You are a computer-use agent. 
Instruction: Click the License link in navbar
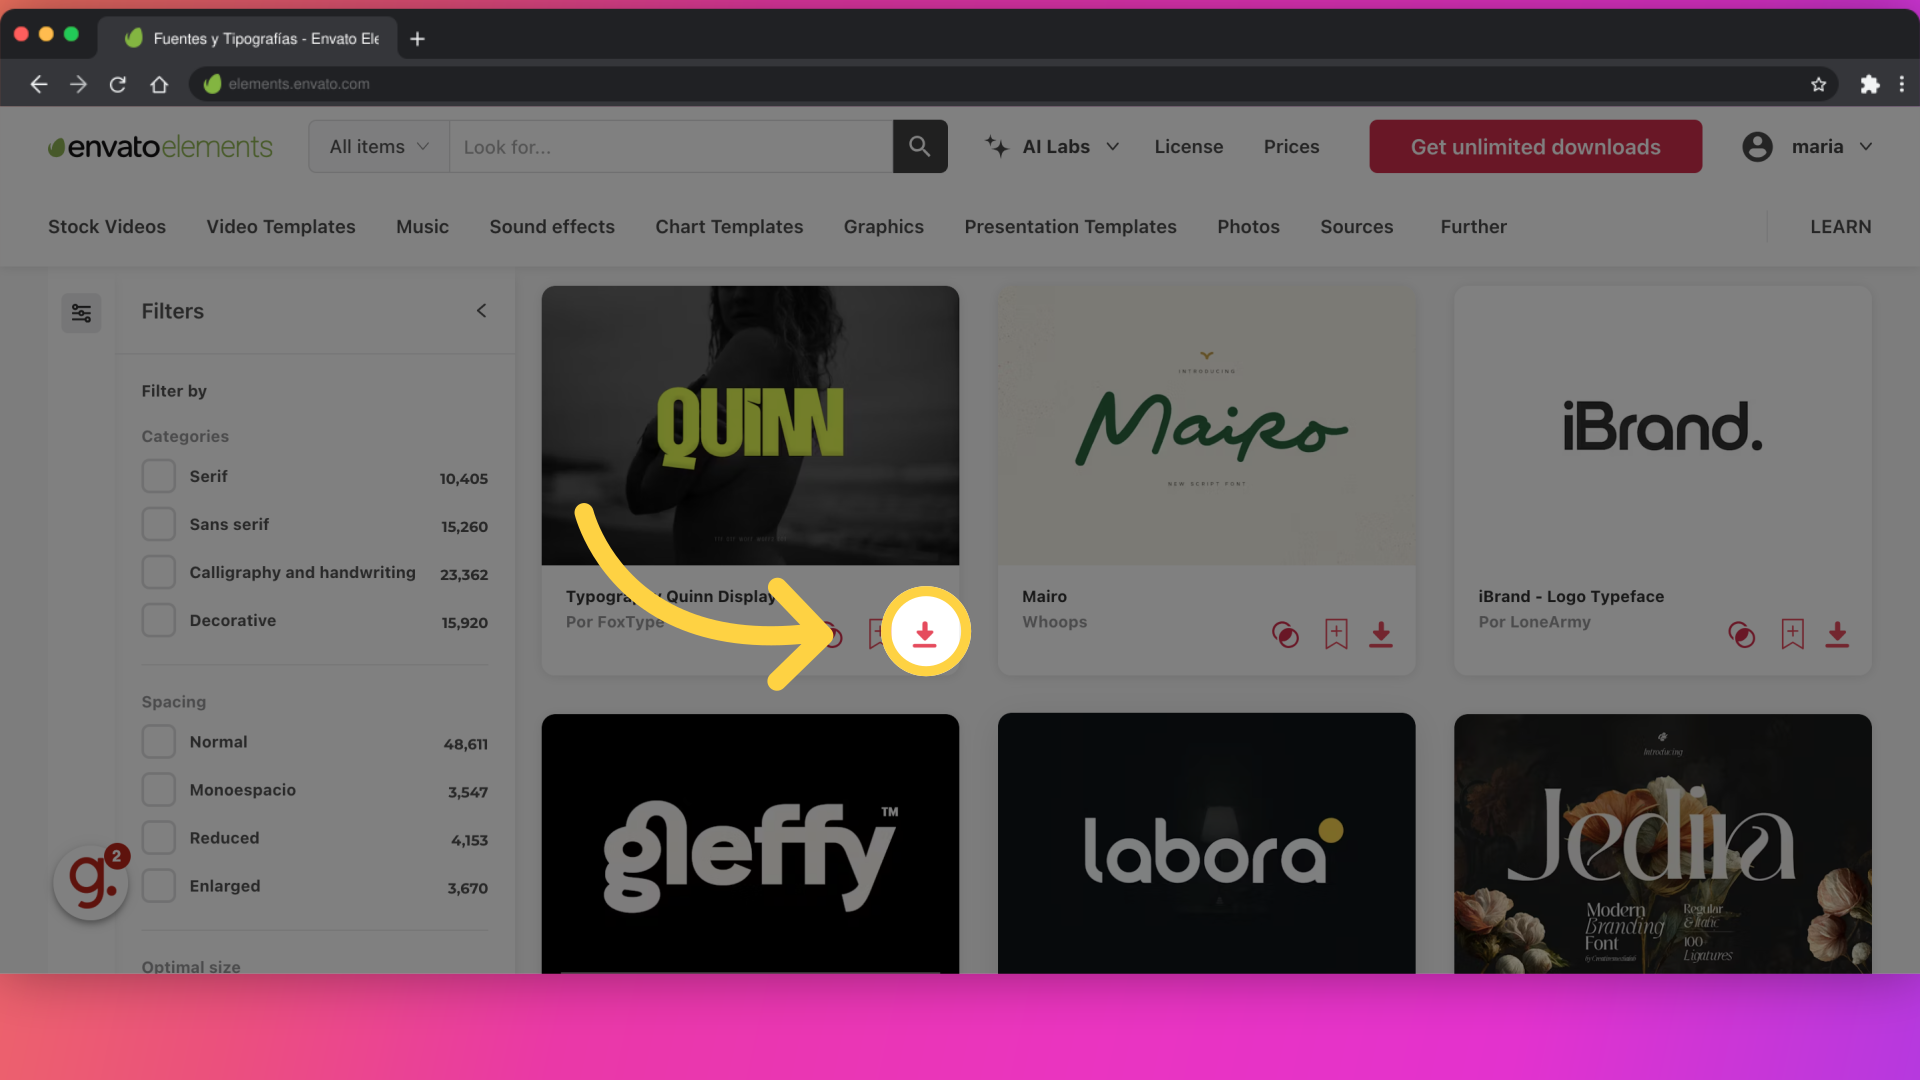click(x=1189, y=146)
